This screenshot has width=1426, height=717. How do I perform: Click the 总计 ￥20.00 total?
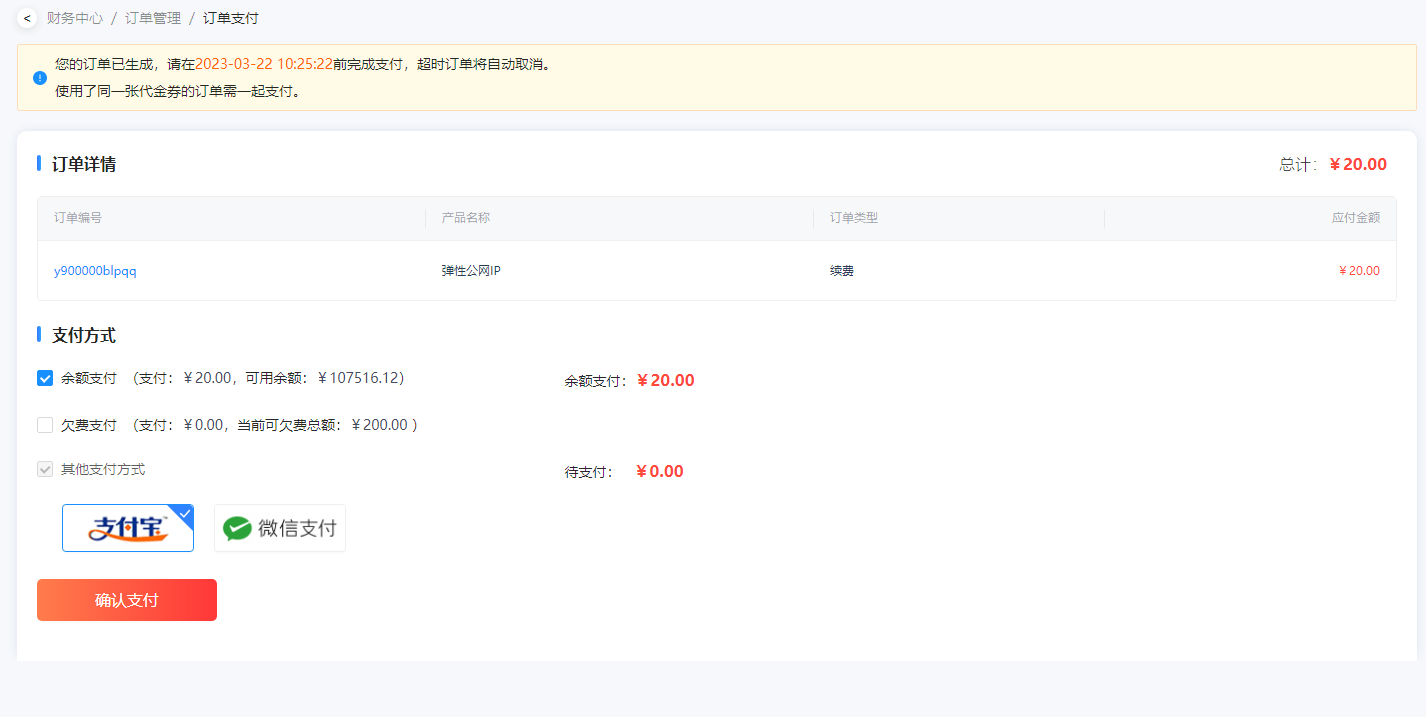1333,164
